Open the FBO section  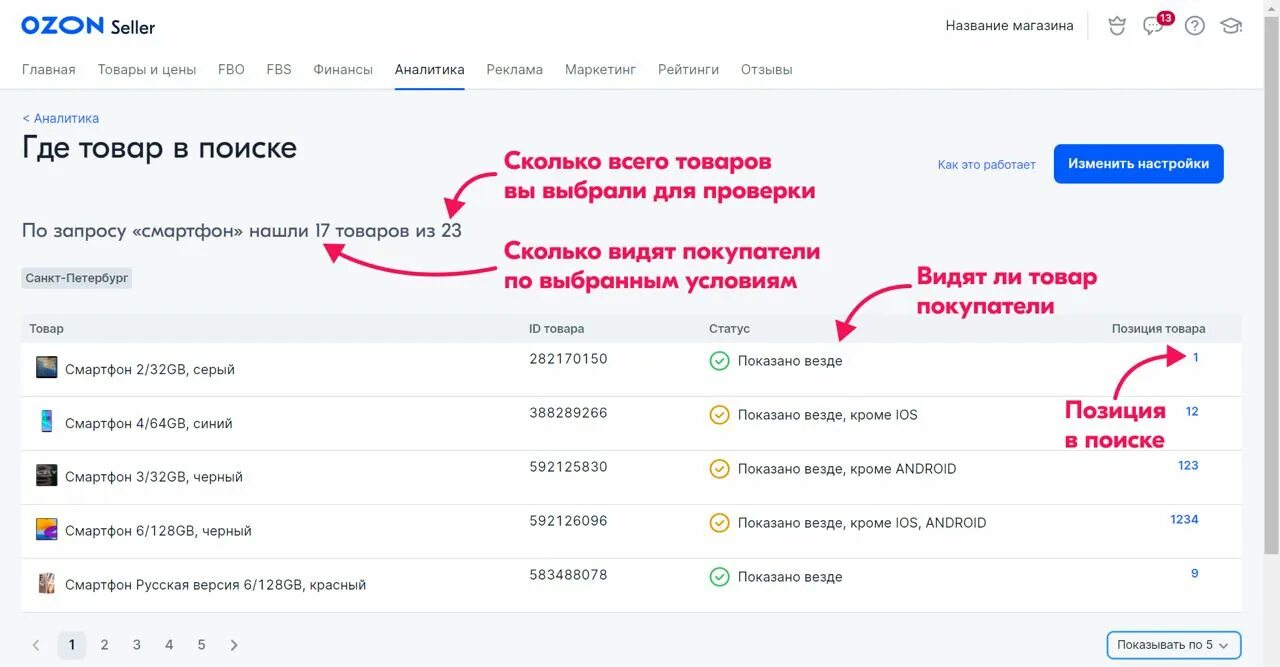point(231,69)
